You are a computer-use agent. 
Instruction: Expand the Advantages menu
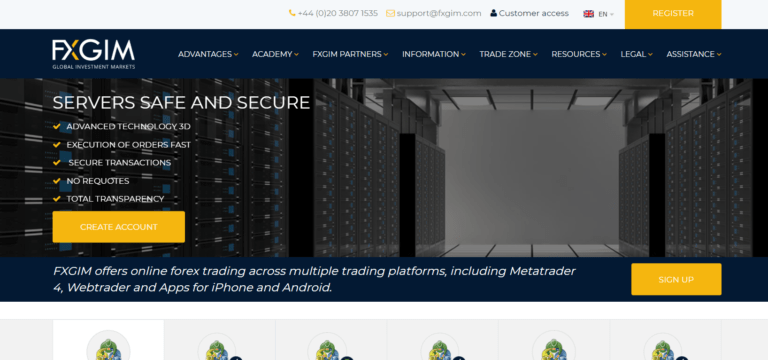tap(208, 54)
